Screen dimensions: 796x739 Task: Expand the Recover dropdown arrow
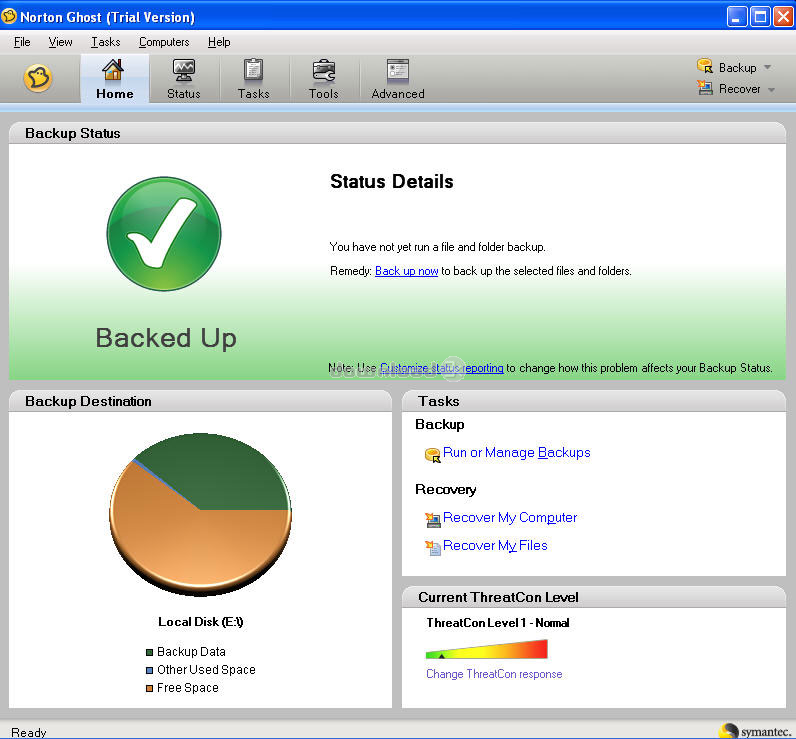[x=771, y=89]
